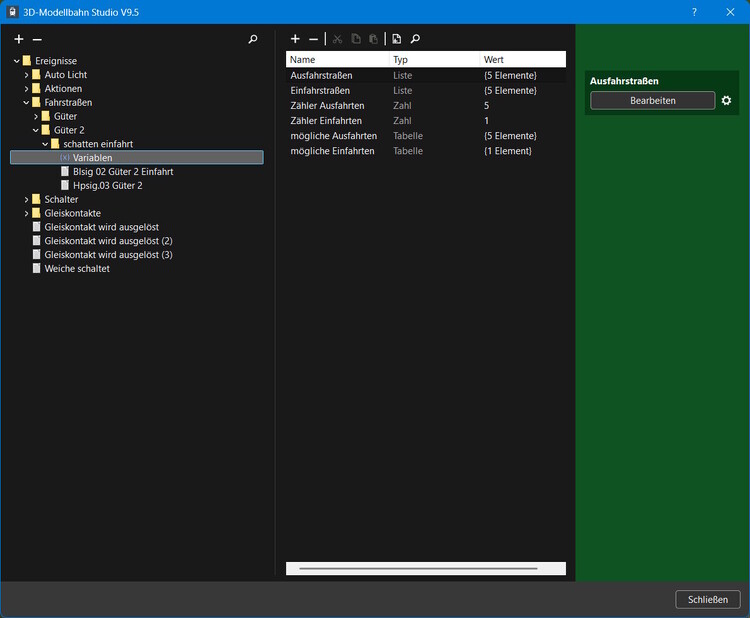Click the minus icon above the event tree
The height and width of the screenshot is (618, 750).
pos(37,39)
